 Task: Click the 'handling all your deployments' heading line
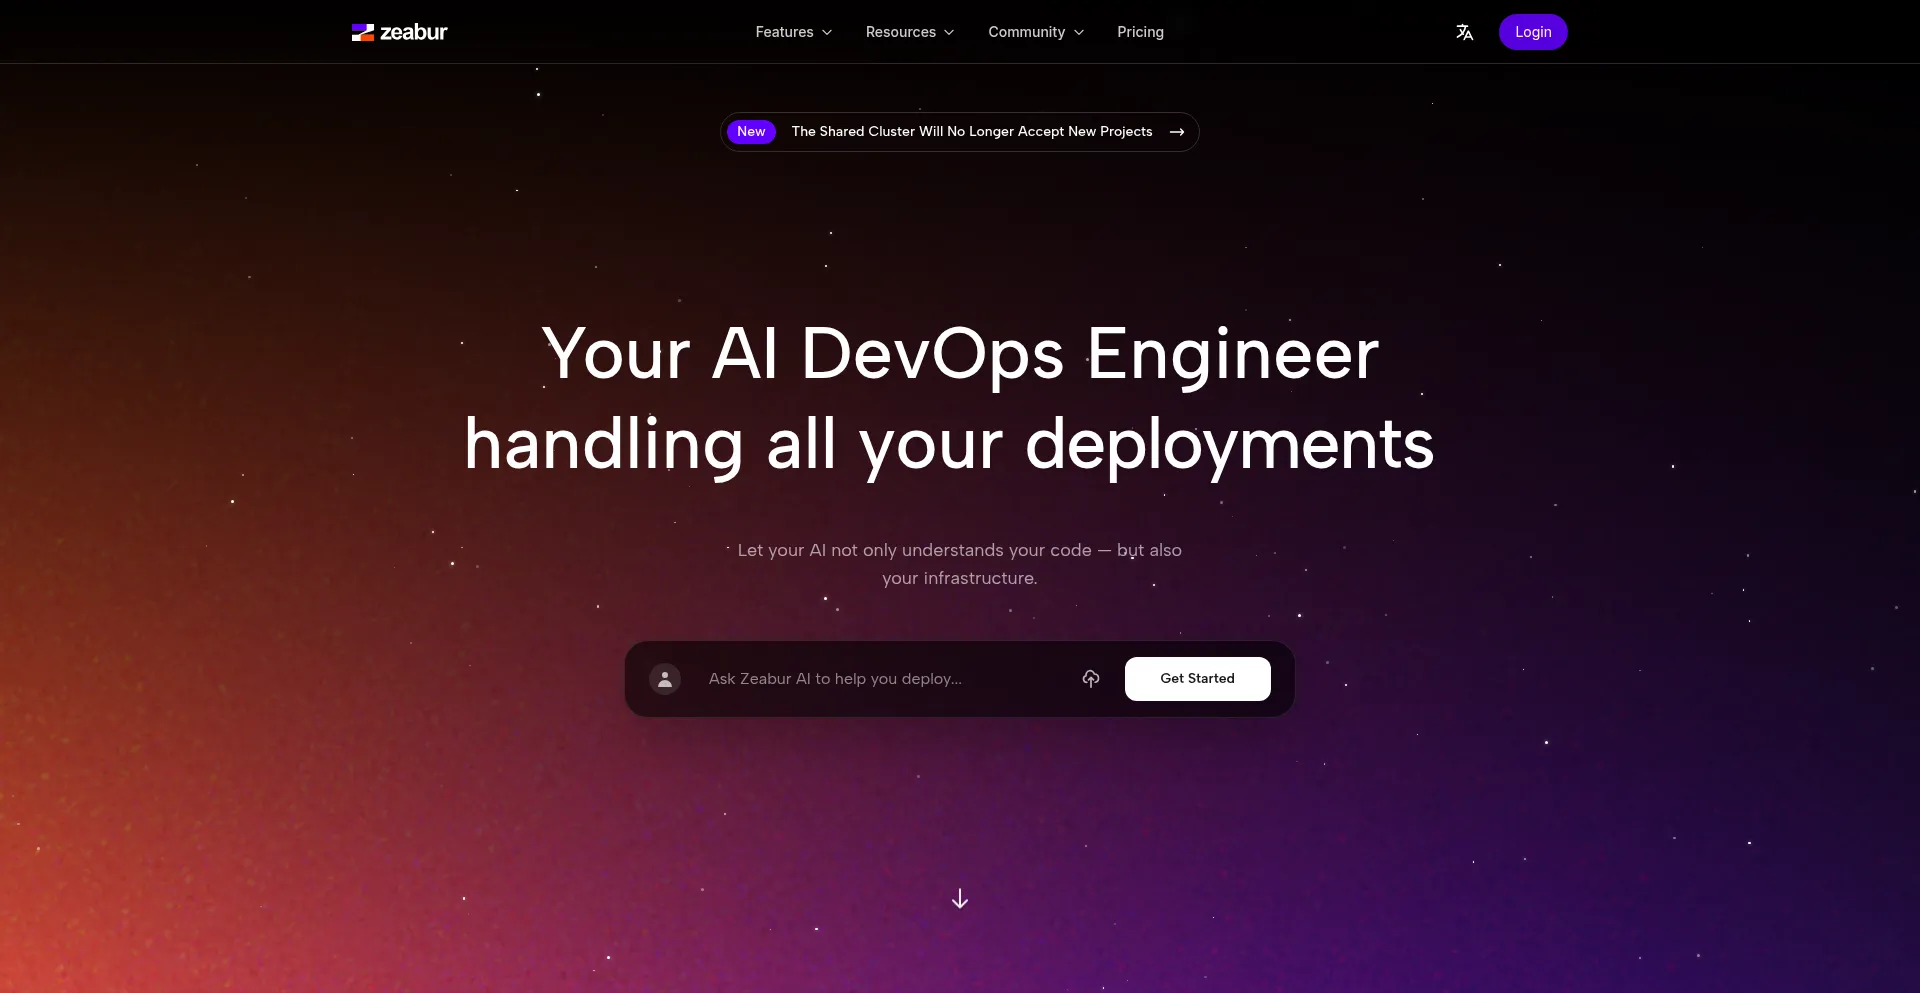click(x=949, y=445)
